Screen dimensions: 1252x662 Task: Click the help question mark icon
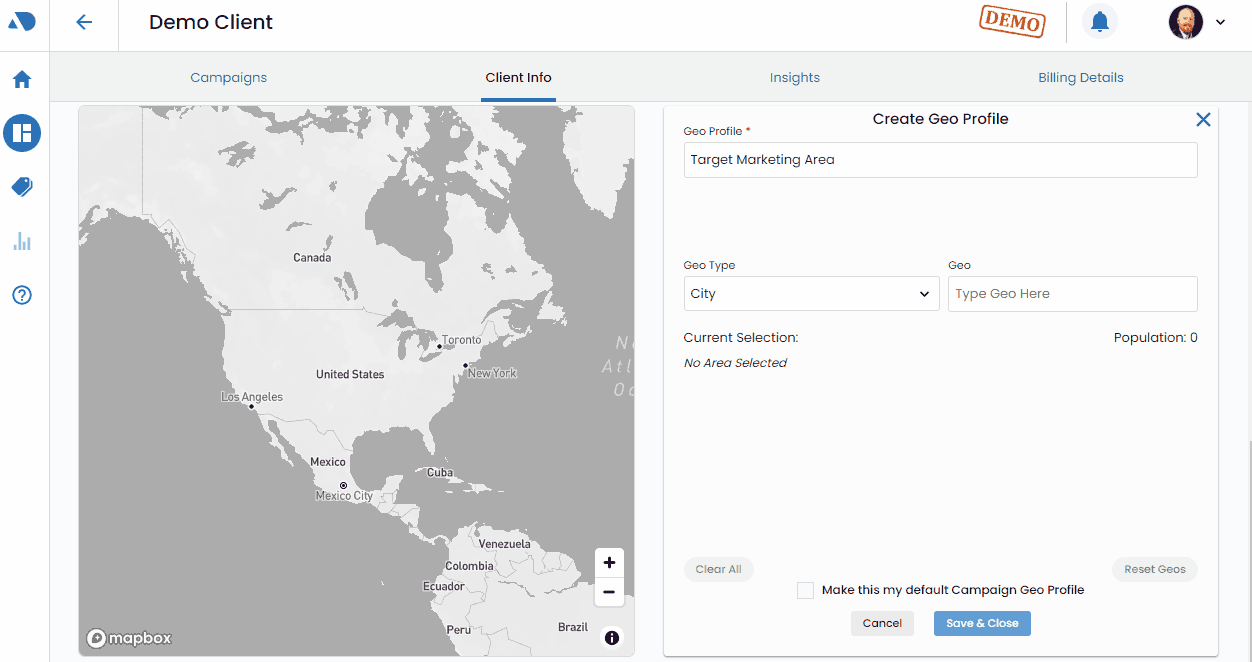[x=22, y=295]
